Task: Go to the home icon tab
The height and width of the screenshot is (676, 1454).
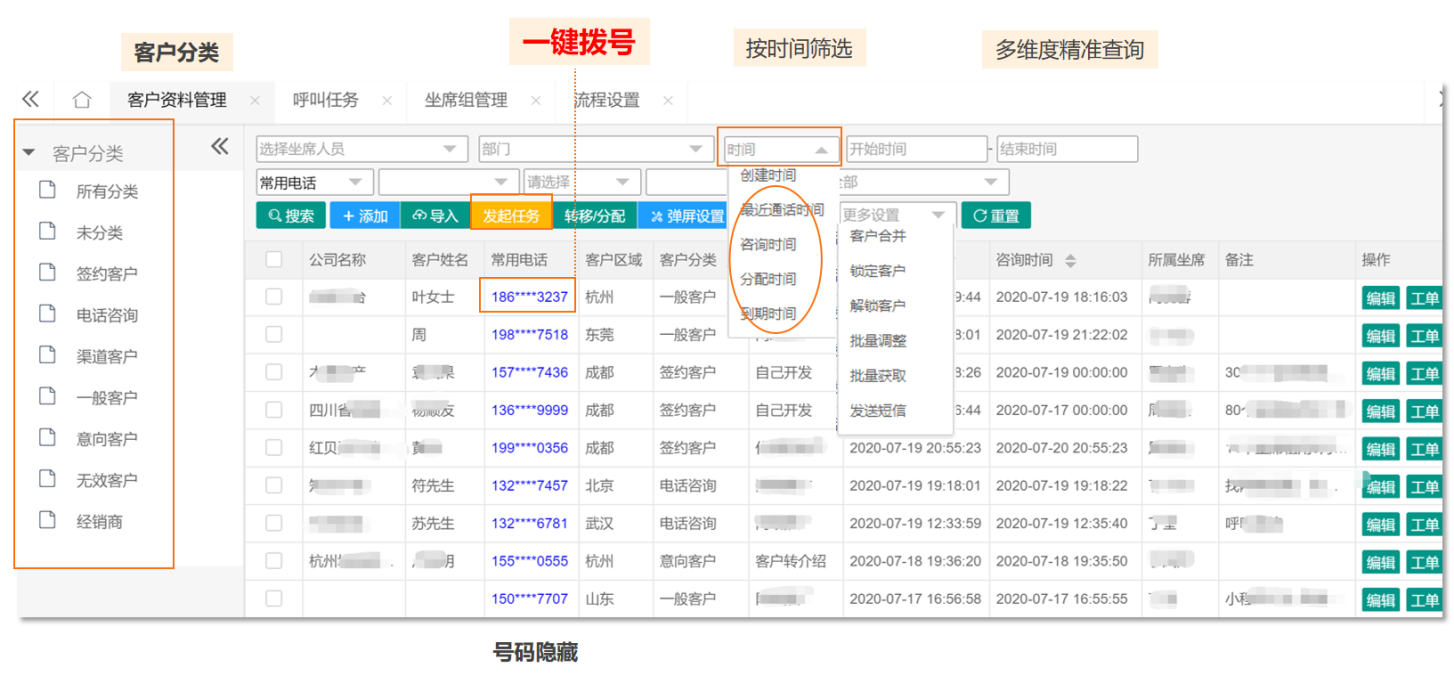Action: pos(82,100)
